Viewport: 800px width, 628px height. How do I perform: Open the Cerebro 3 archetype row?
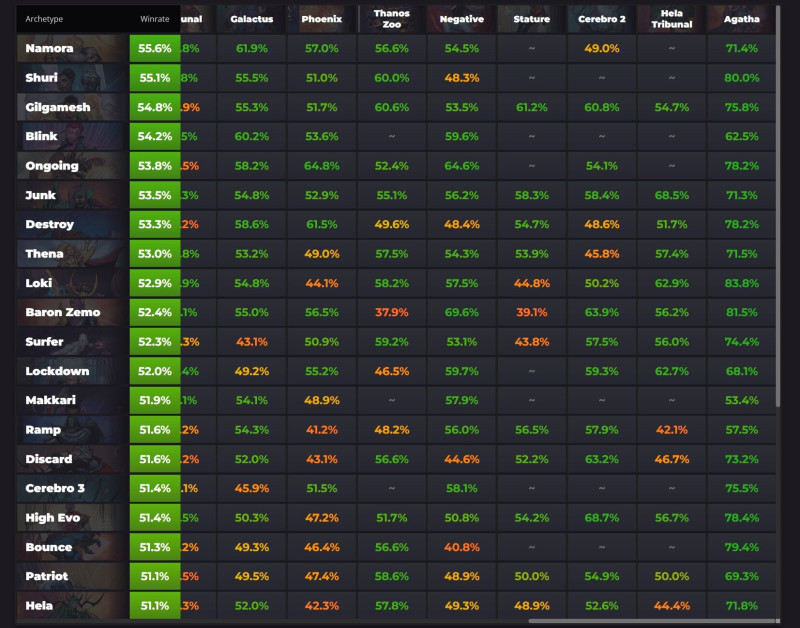coord(72,488)
